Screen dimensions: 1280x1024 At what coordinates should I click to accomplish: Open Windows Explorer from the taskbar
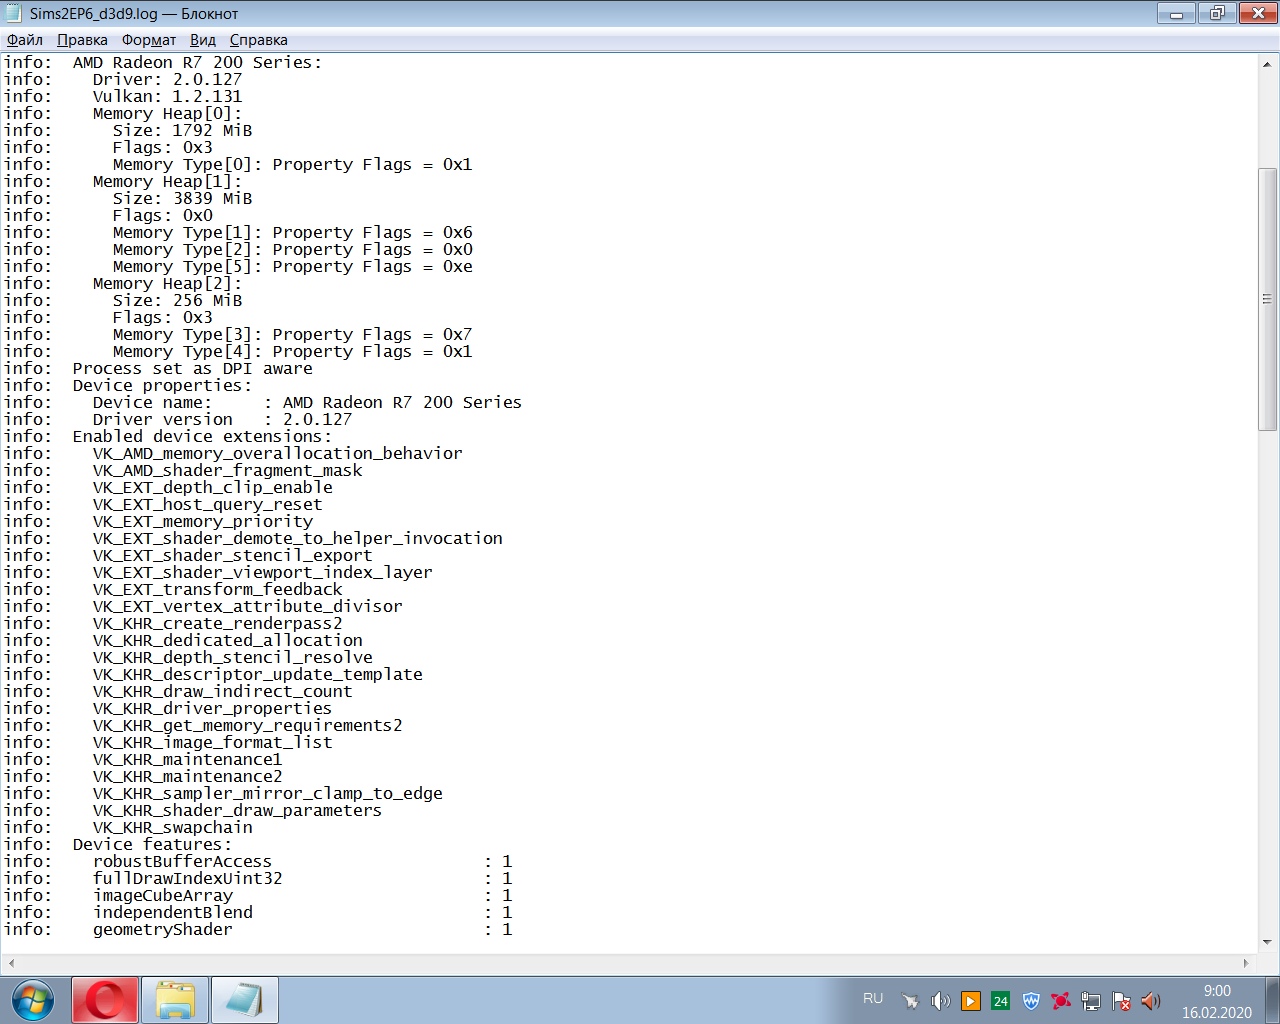[x=175, y=1000]
